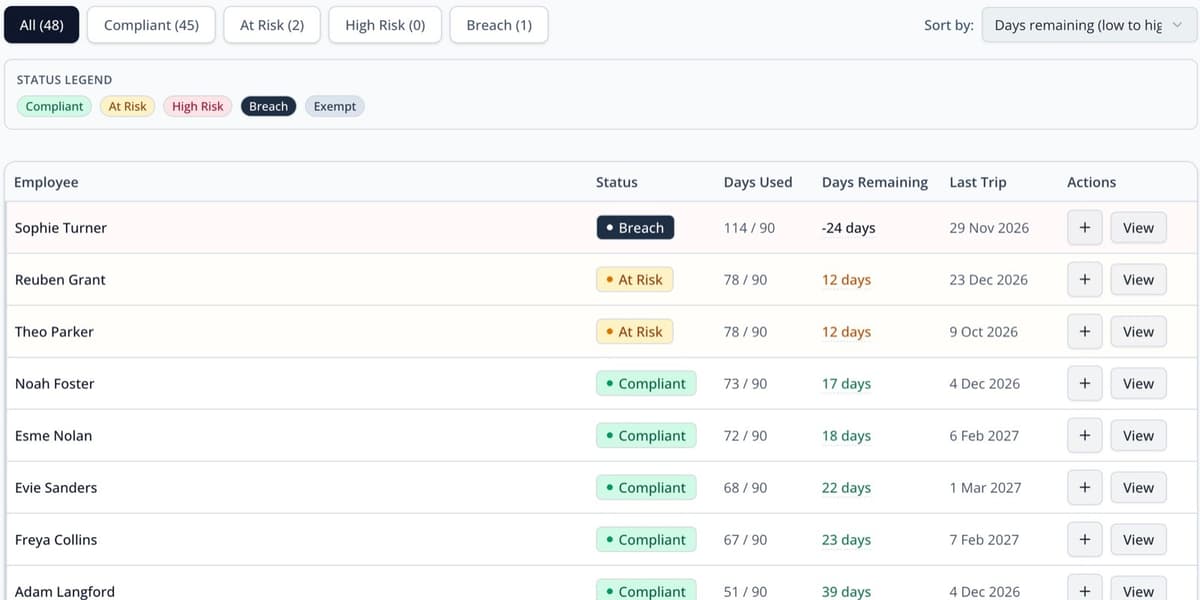This screenshot has width=1200, height=600.
Task: Click the 6 Feb 2027 last trip date
Action: 985,436
